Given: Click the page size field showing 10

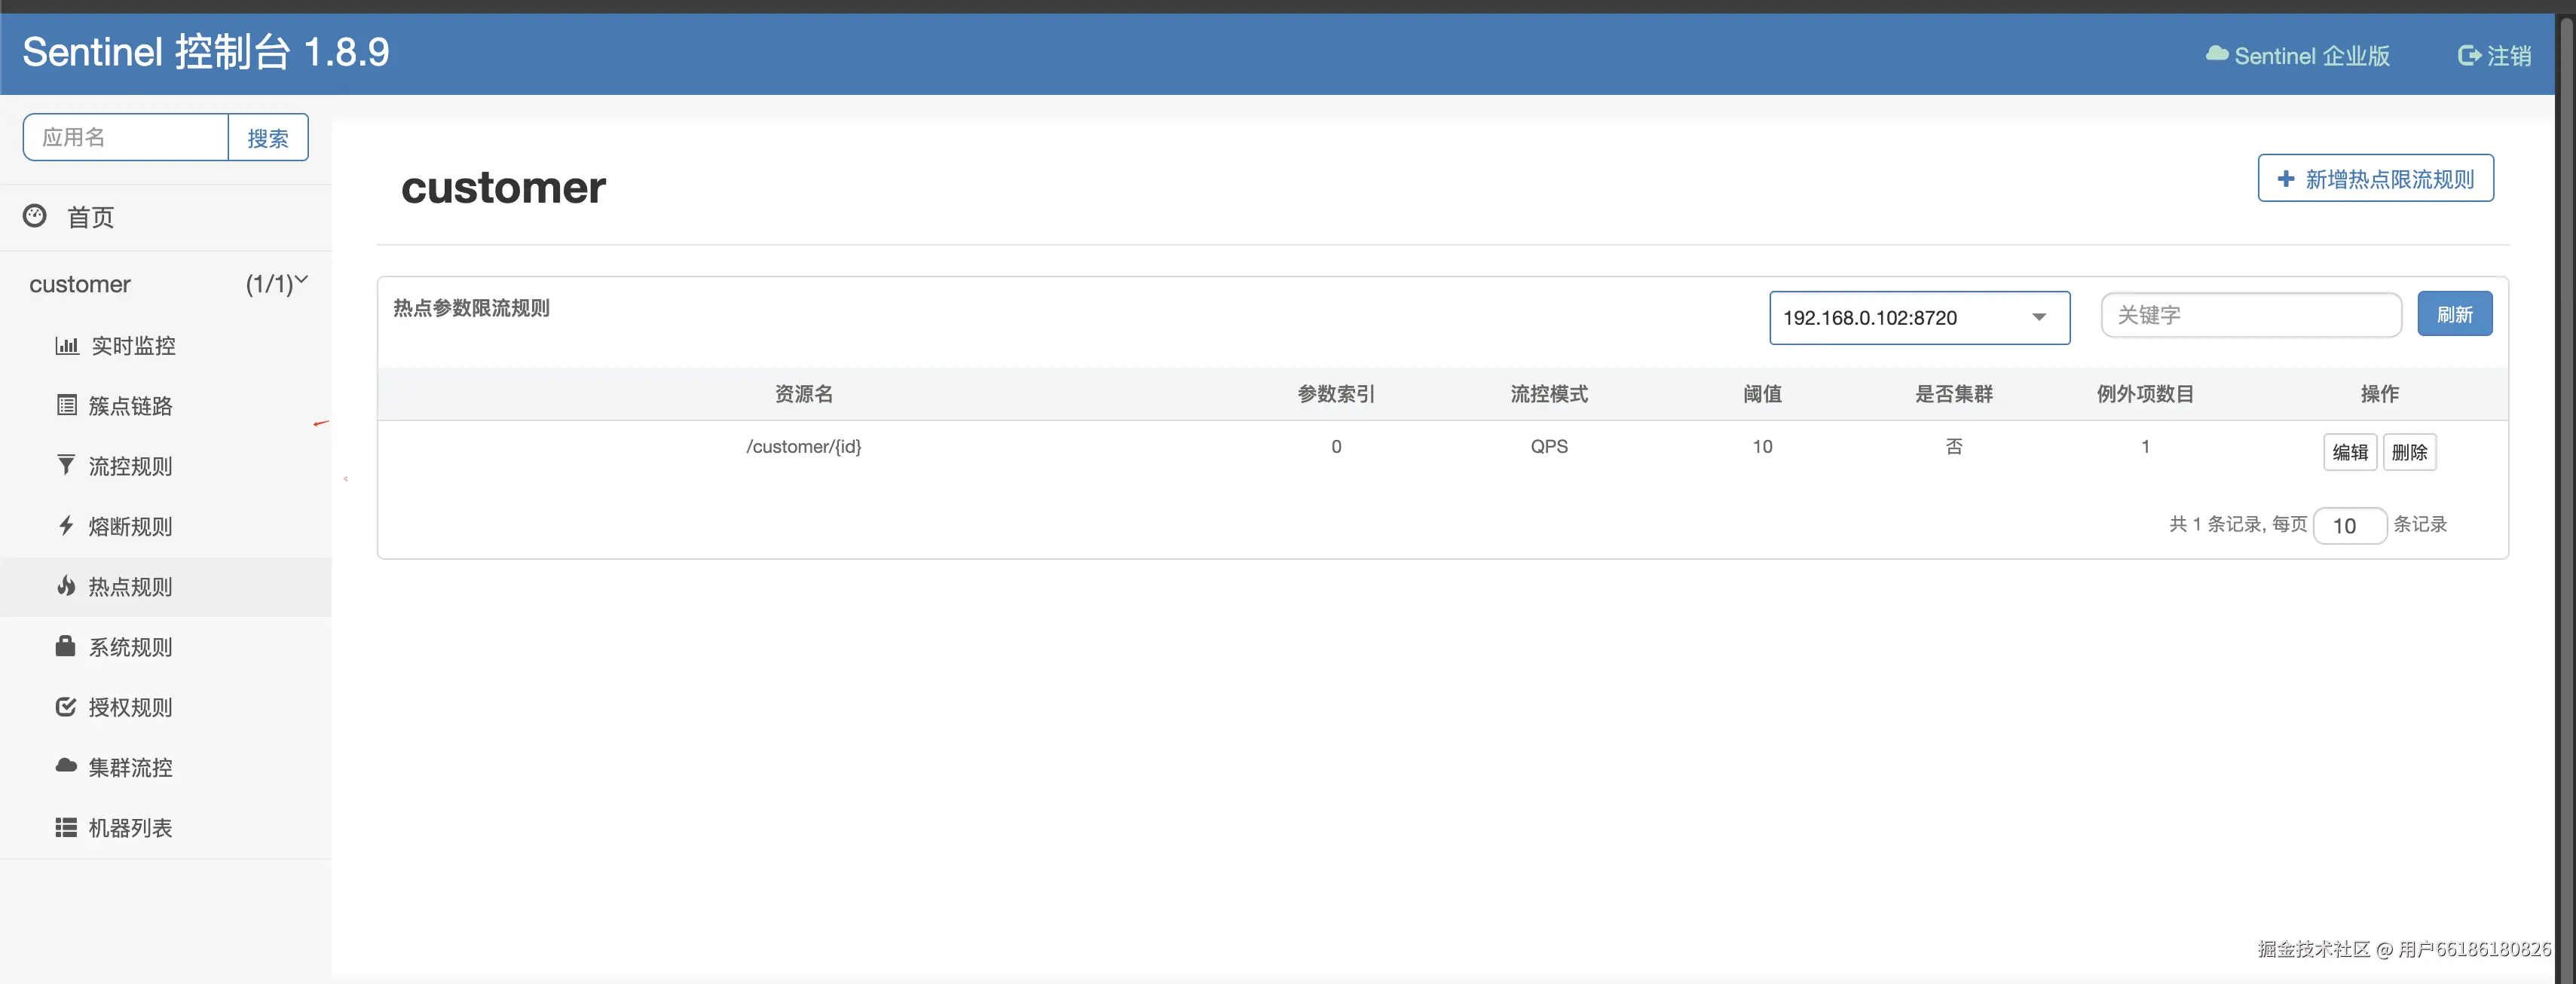Looking at the screenshot, I should point(2349,526).
